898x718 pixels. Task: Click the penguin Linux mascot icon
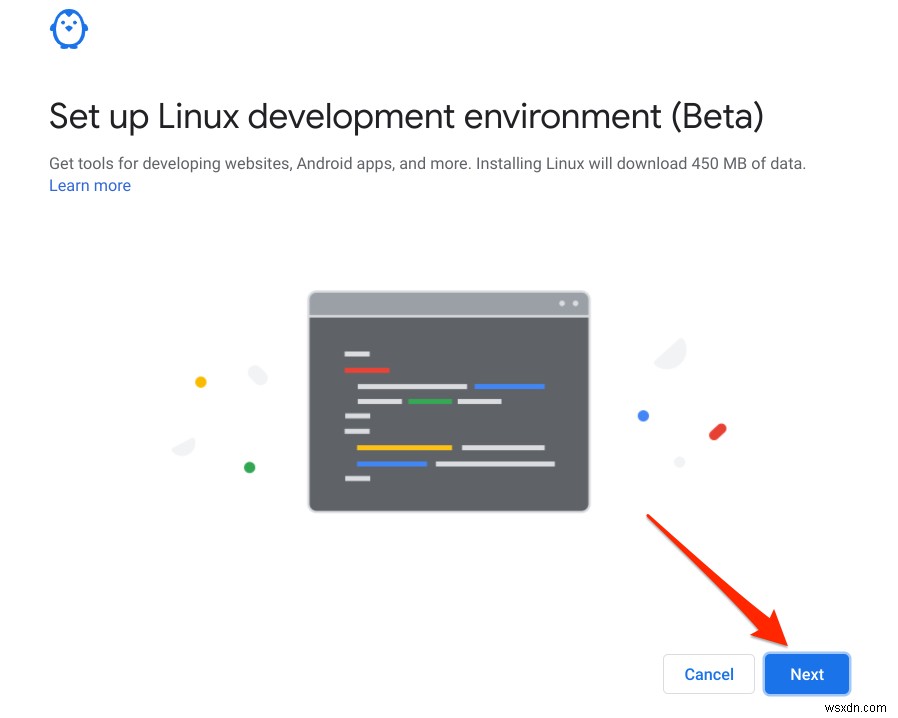point(68,29)
